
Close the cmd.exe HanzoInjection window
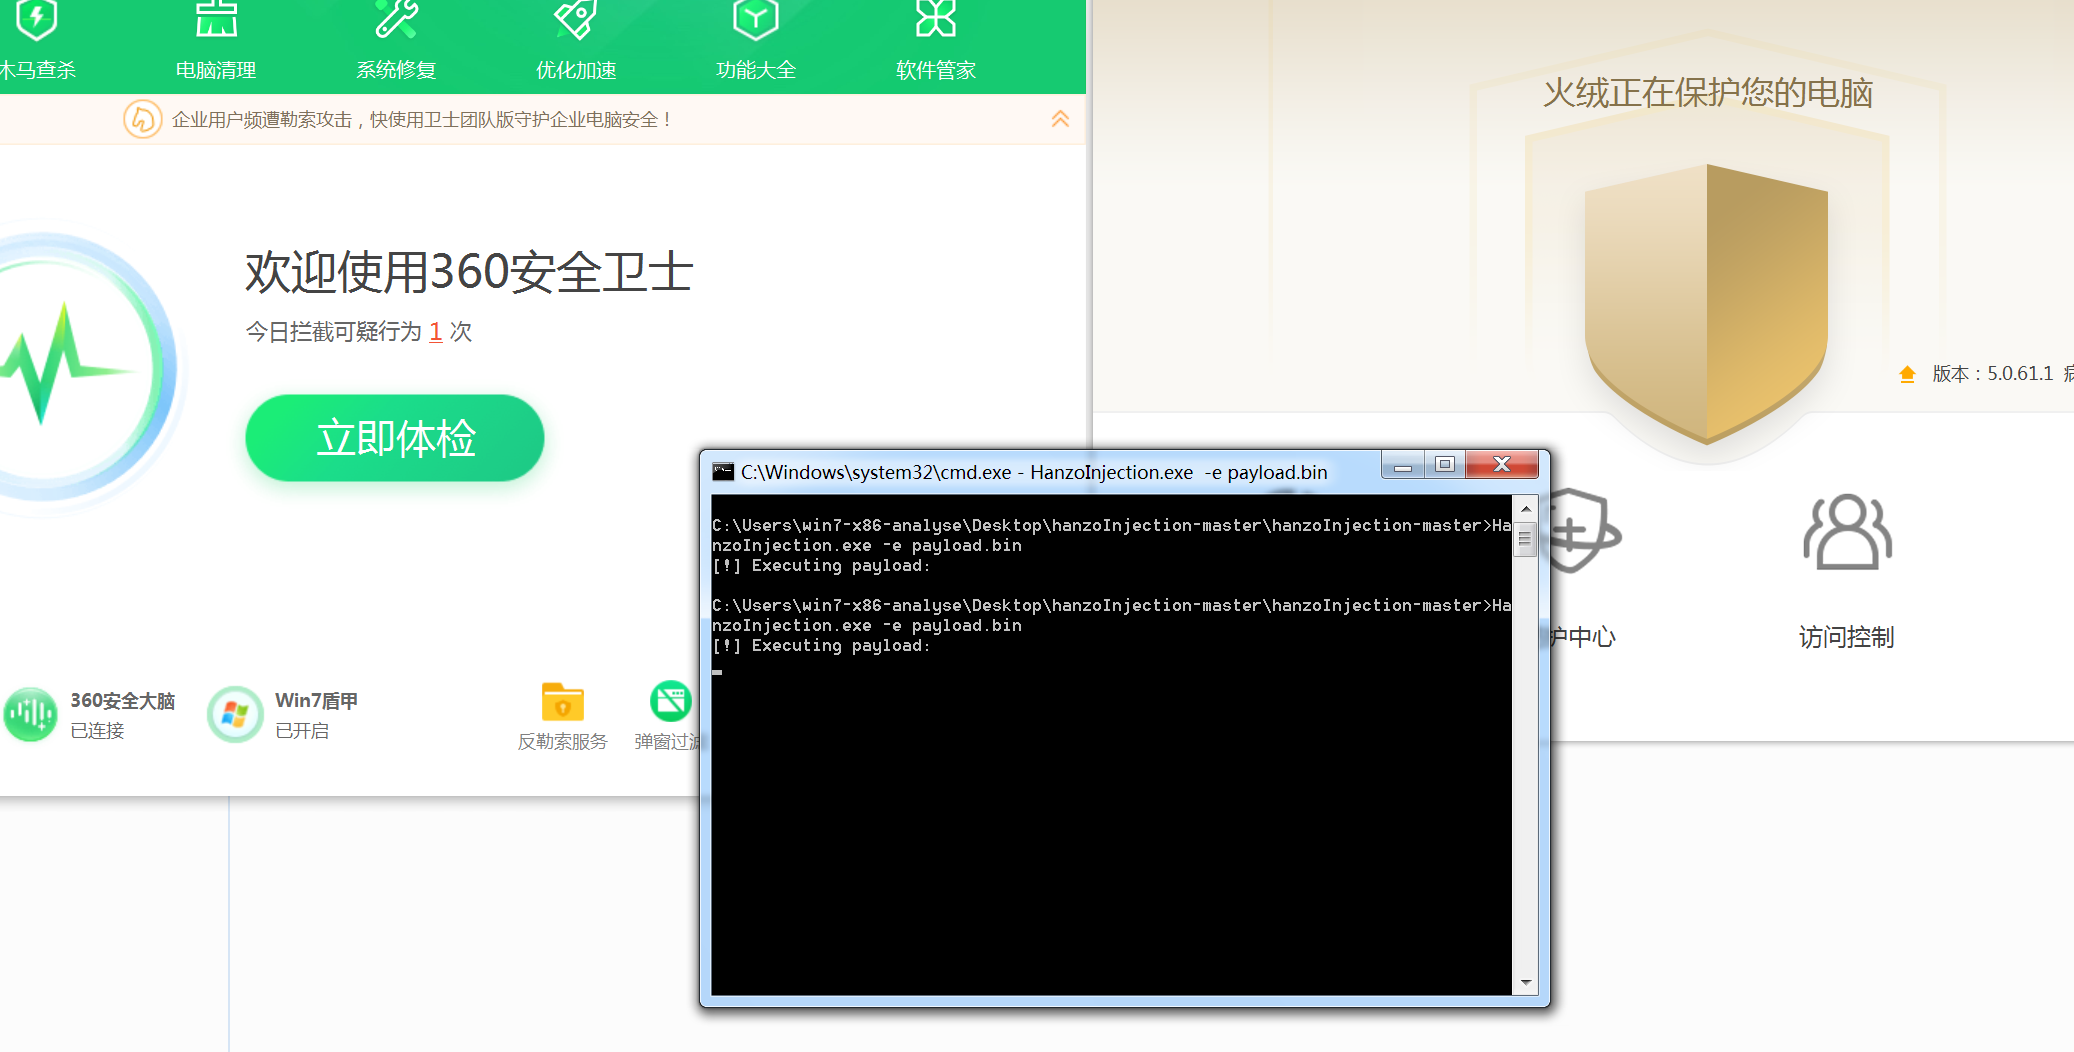click(x=1501, y=464)
